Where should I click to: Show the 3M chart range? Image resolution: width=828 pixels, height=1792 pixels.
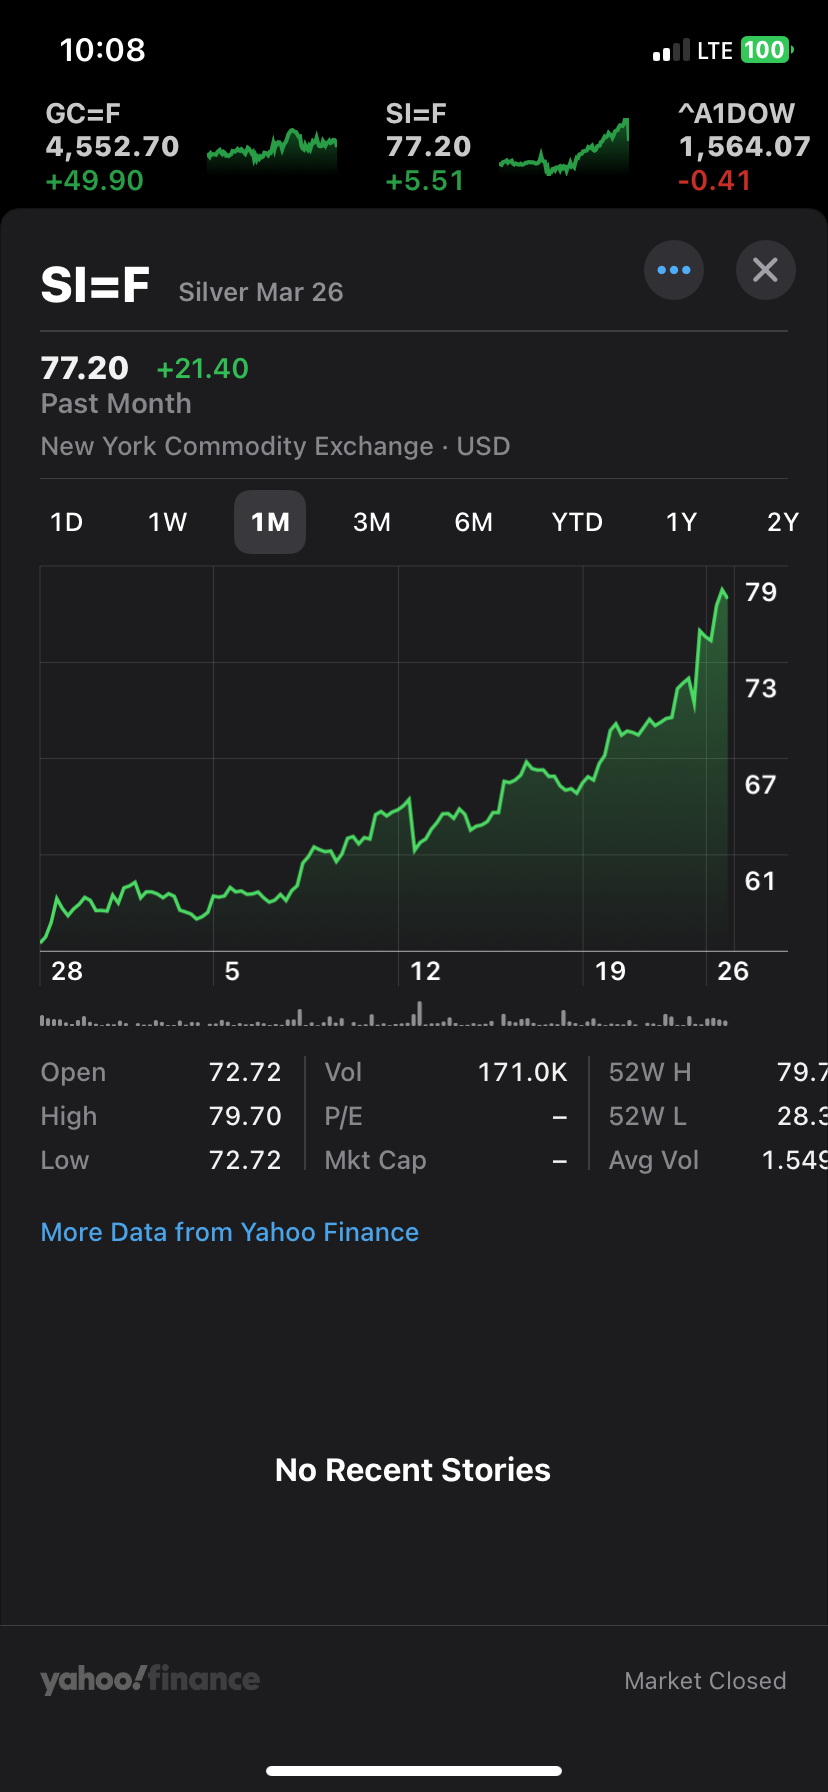click(x=372, y=522)
